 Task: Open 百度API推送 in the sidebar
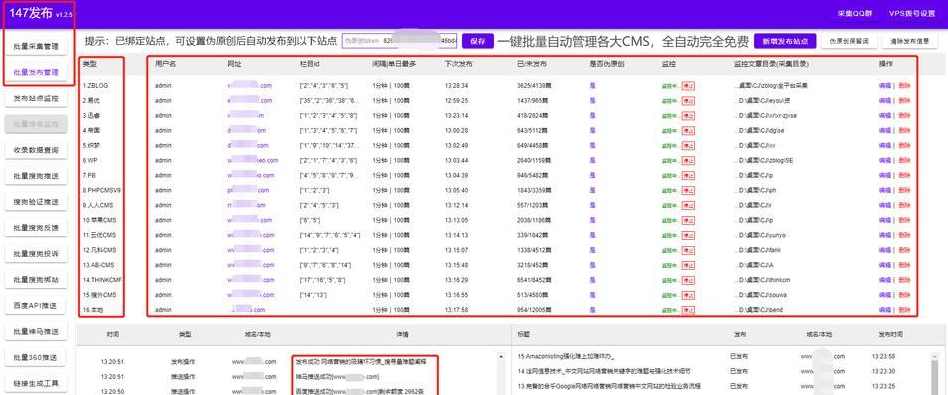(x=36, y=306)
